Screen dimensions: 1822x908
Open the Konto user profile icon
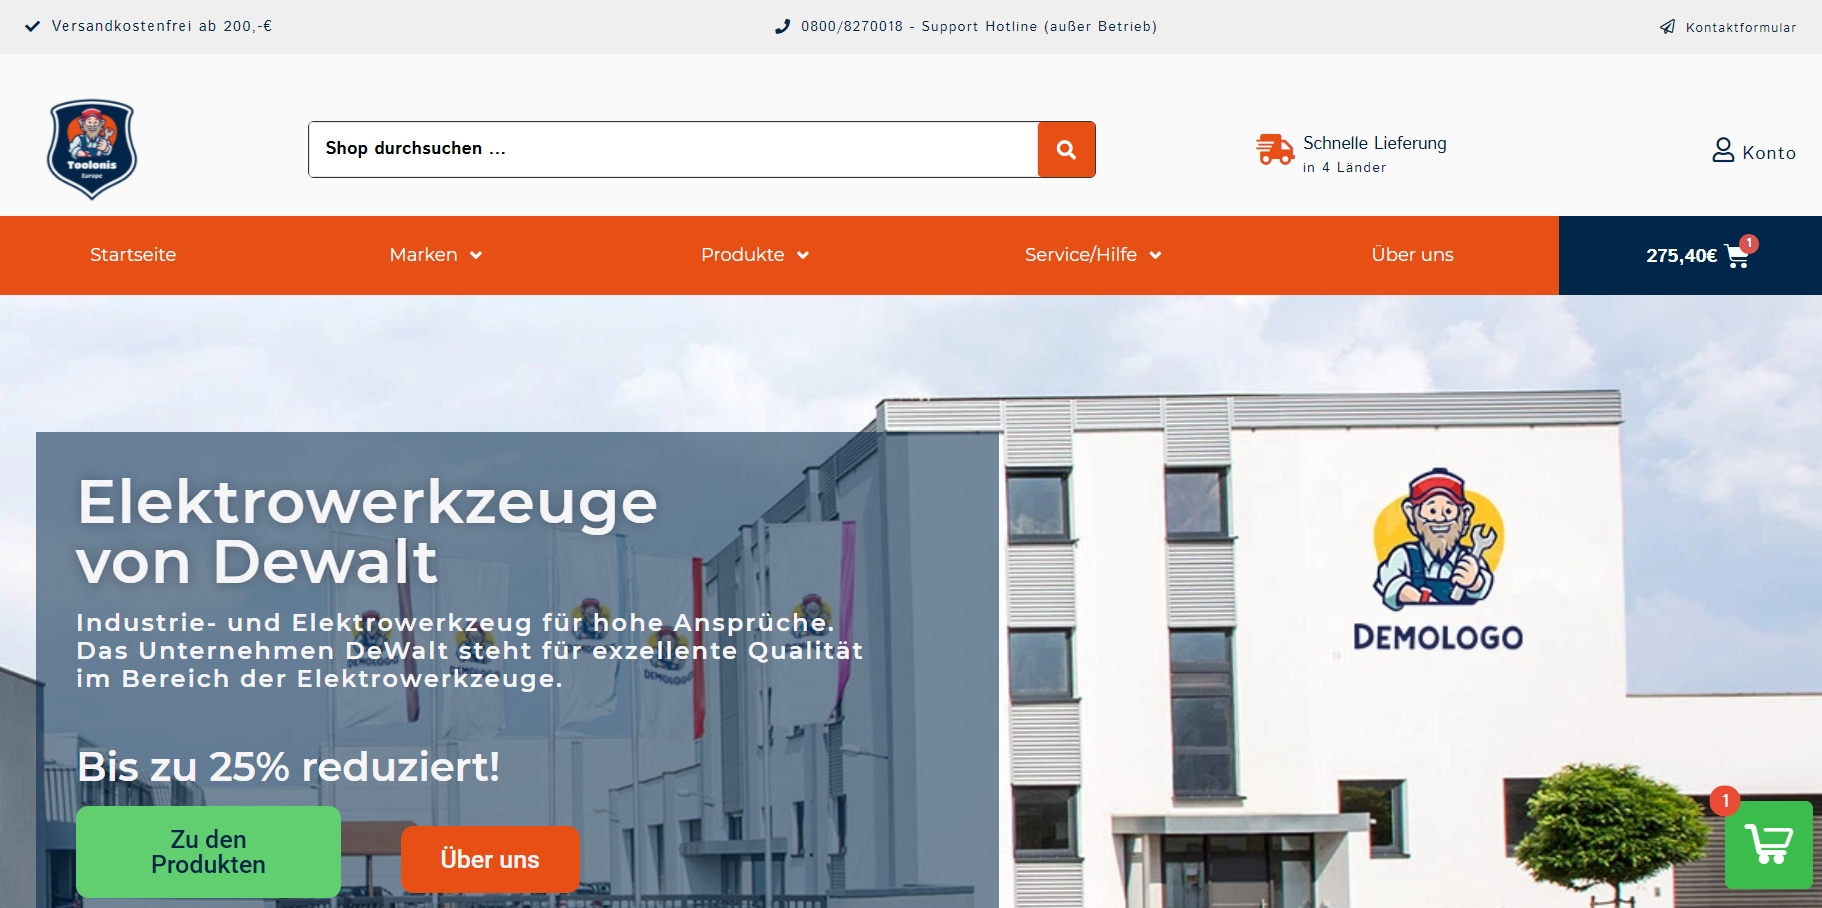click(1723, 151)
